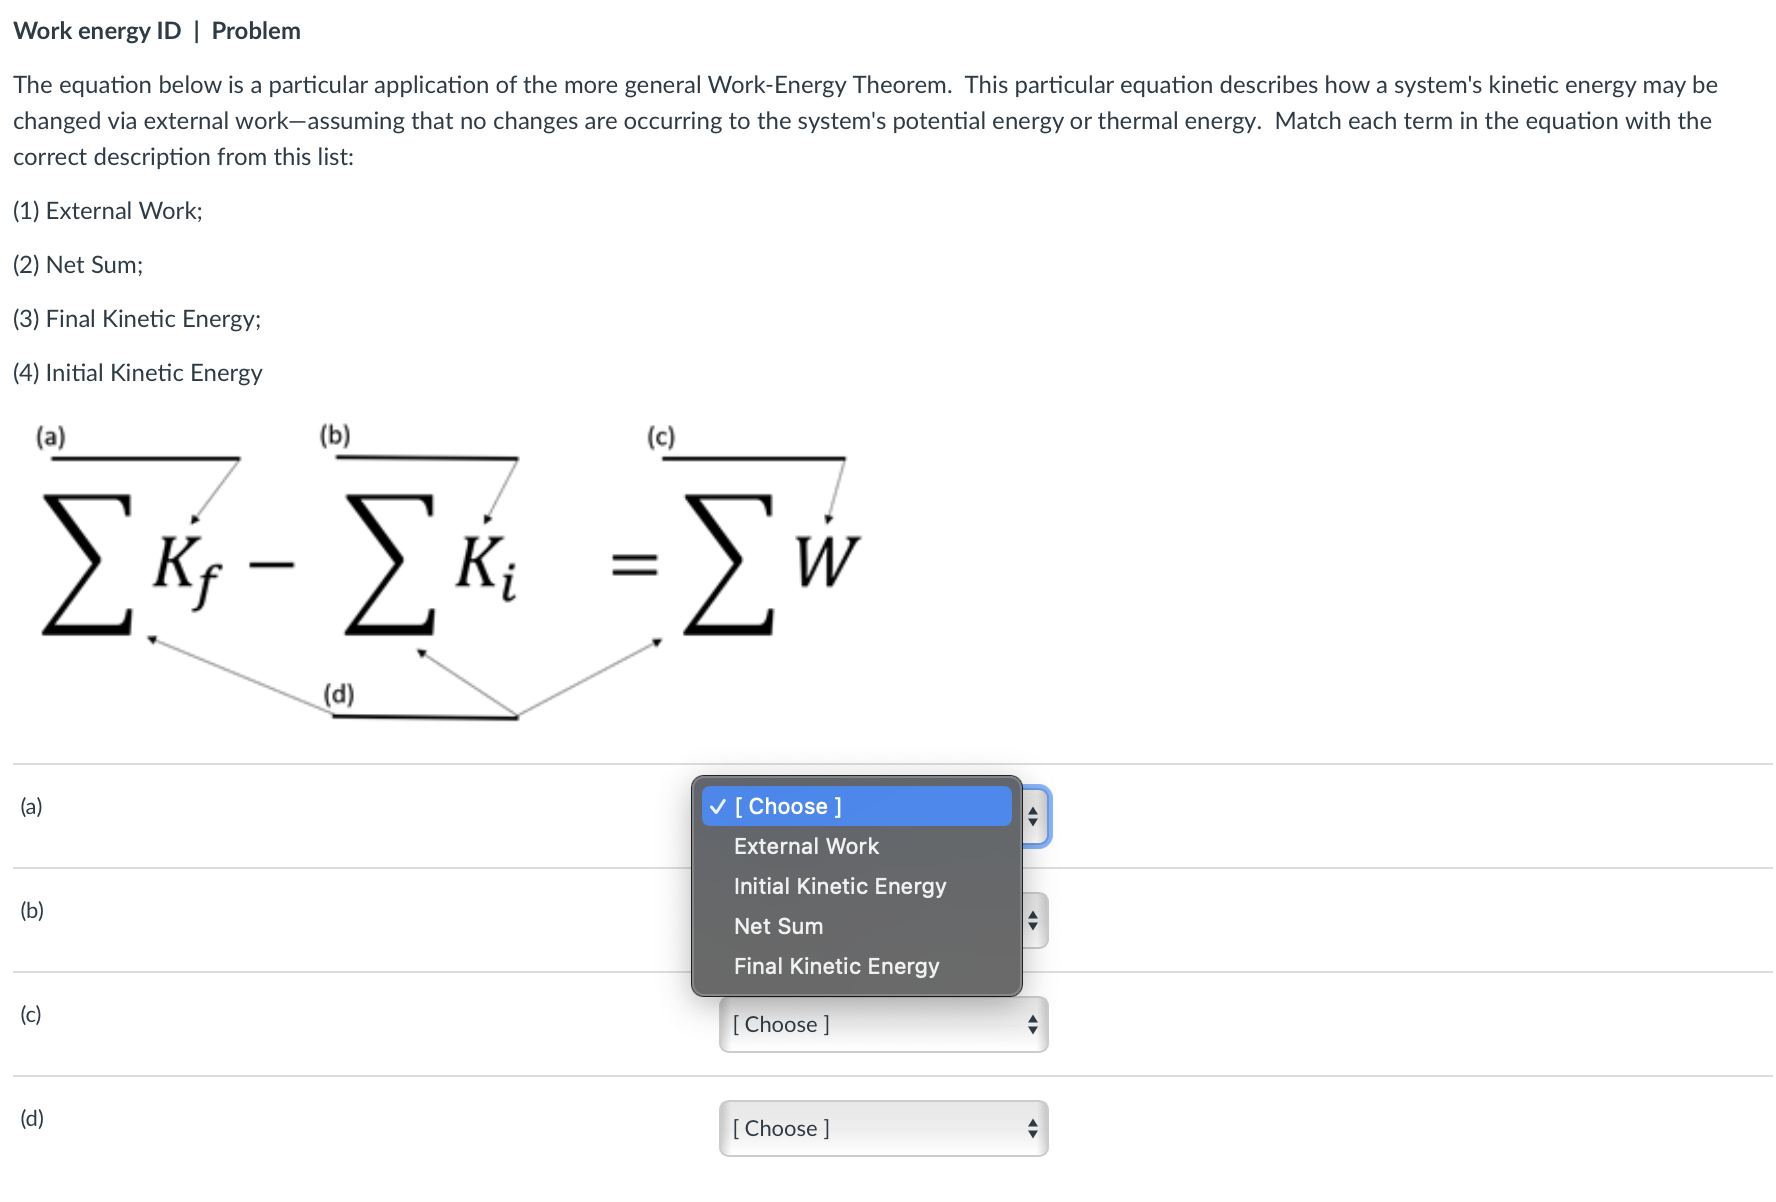Click the (c) label in the answer table

[31, 1014]
